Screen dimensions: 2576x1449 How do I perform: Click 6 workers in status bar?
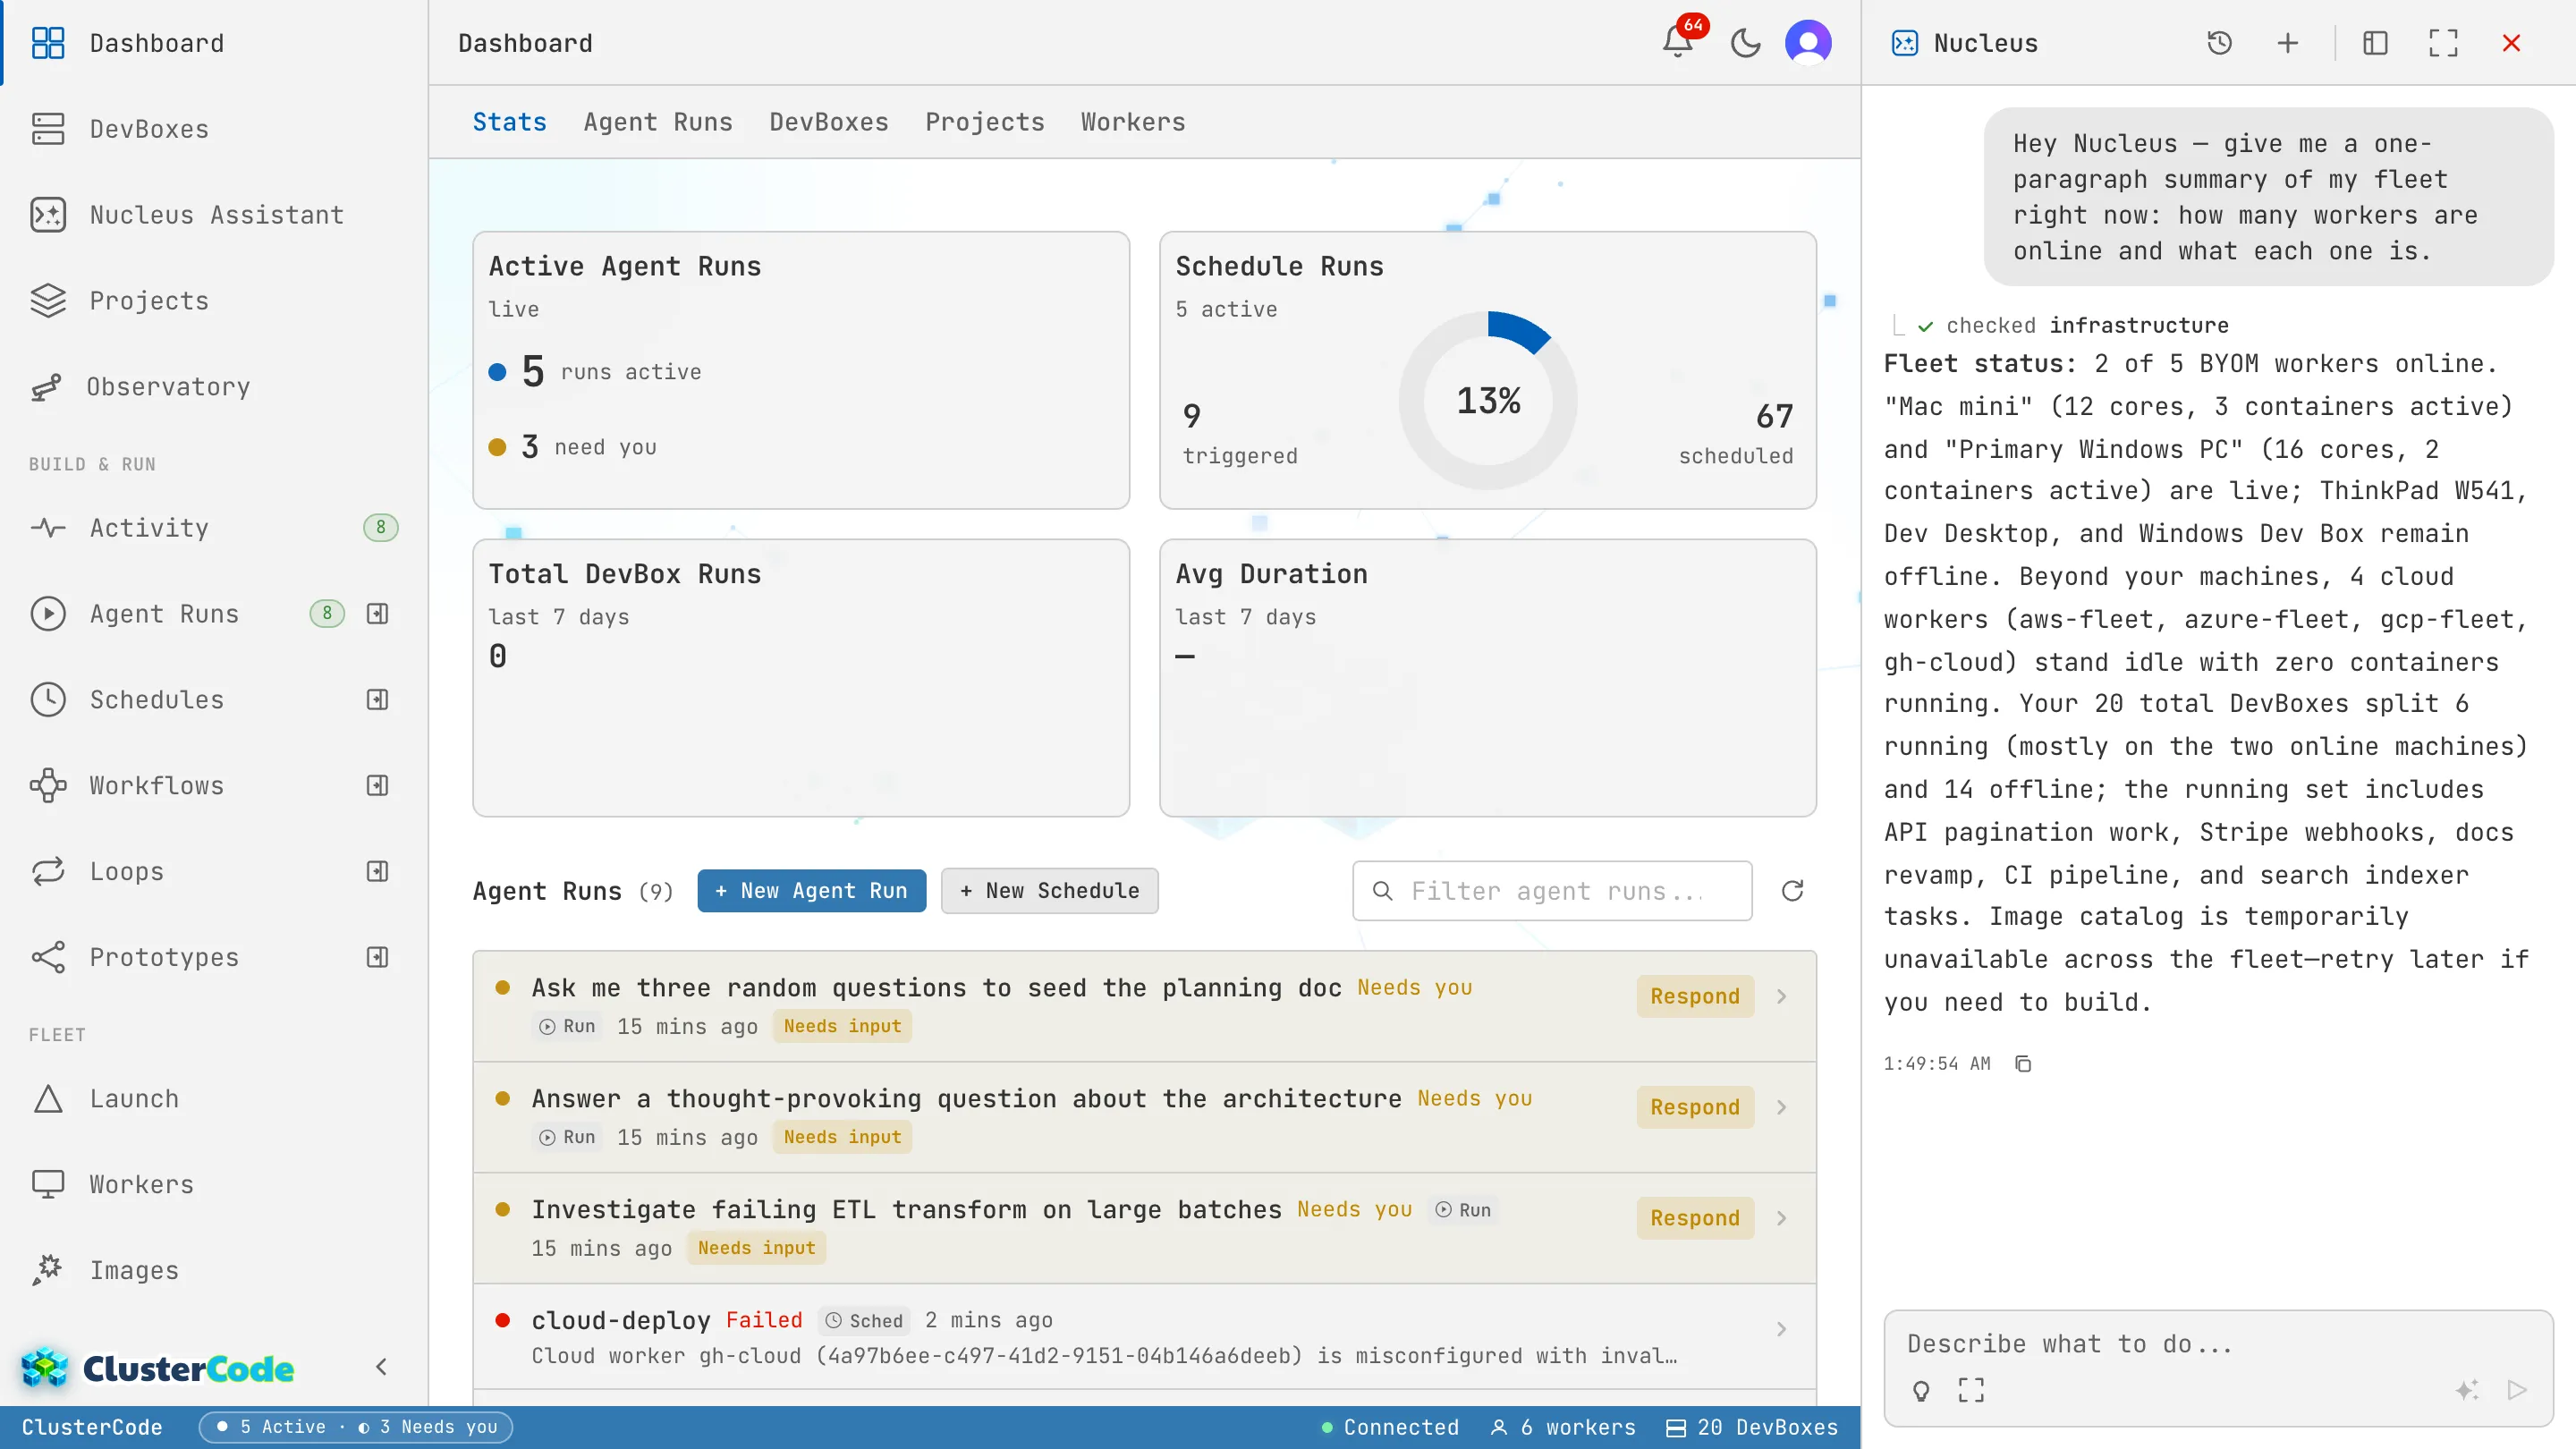pos(1563,1427)
